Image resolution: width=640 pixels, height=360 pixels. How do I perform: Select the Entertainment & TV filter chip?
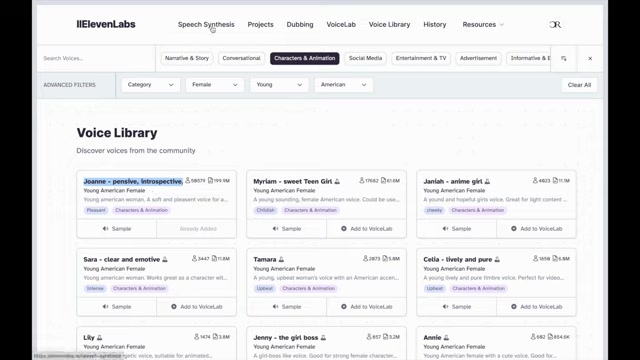click(421, 58)
